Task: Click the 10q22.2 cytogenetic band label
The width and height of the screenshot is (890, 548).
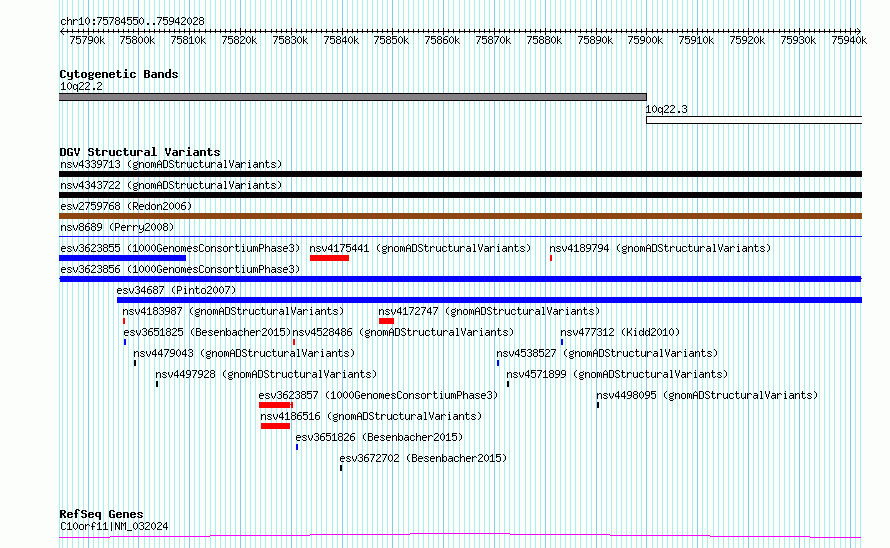Action: pyautogui.click(x=81, y=87)
